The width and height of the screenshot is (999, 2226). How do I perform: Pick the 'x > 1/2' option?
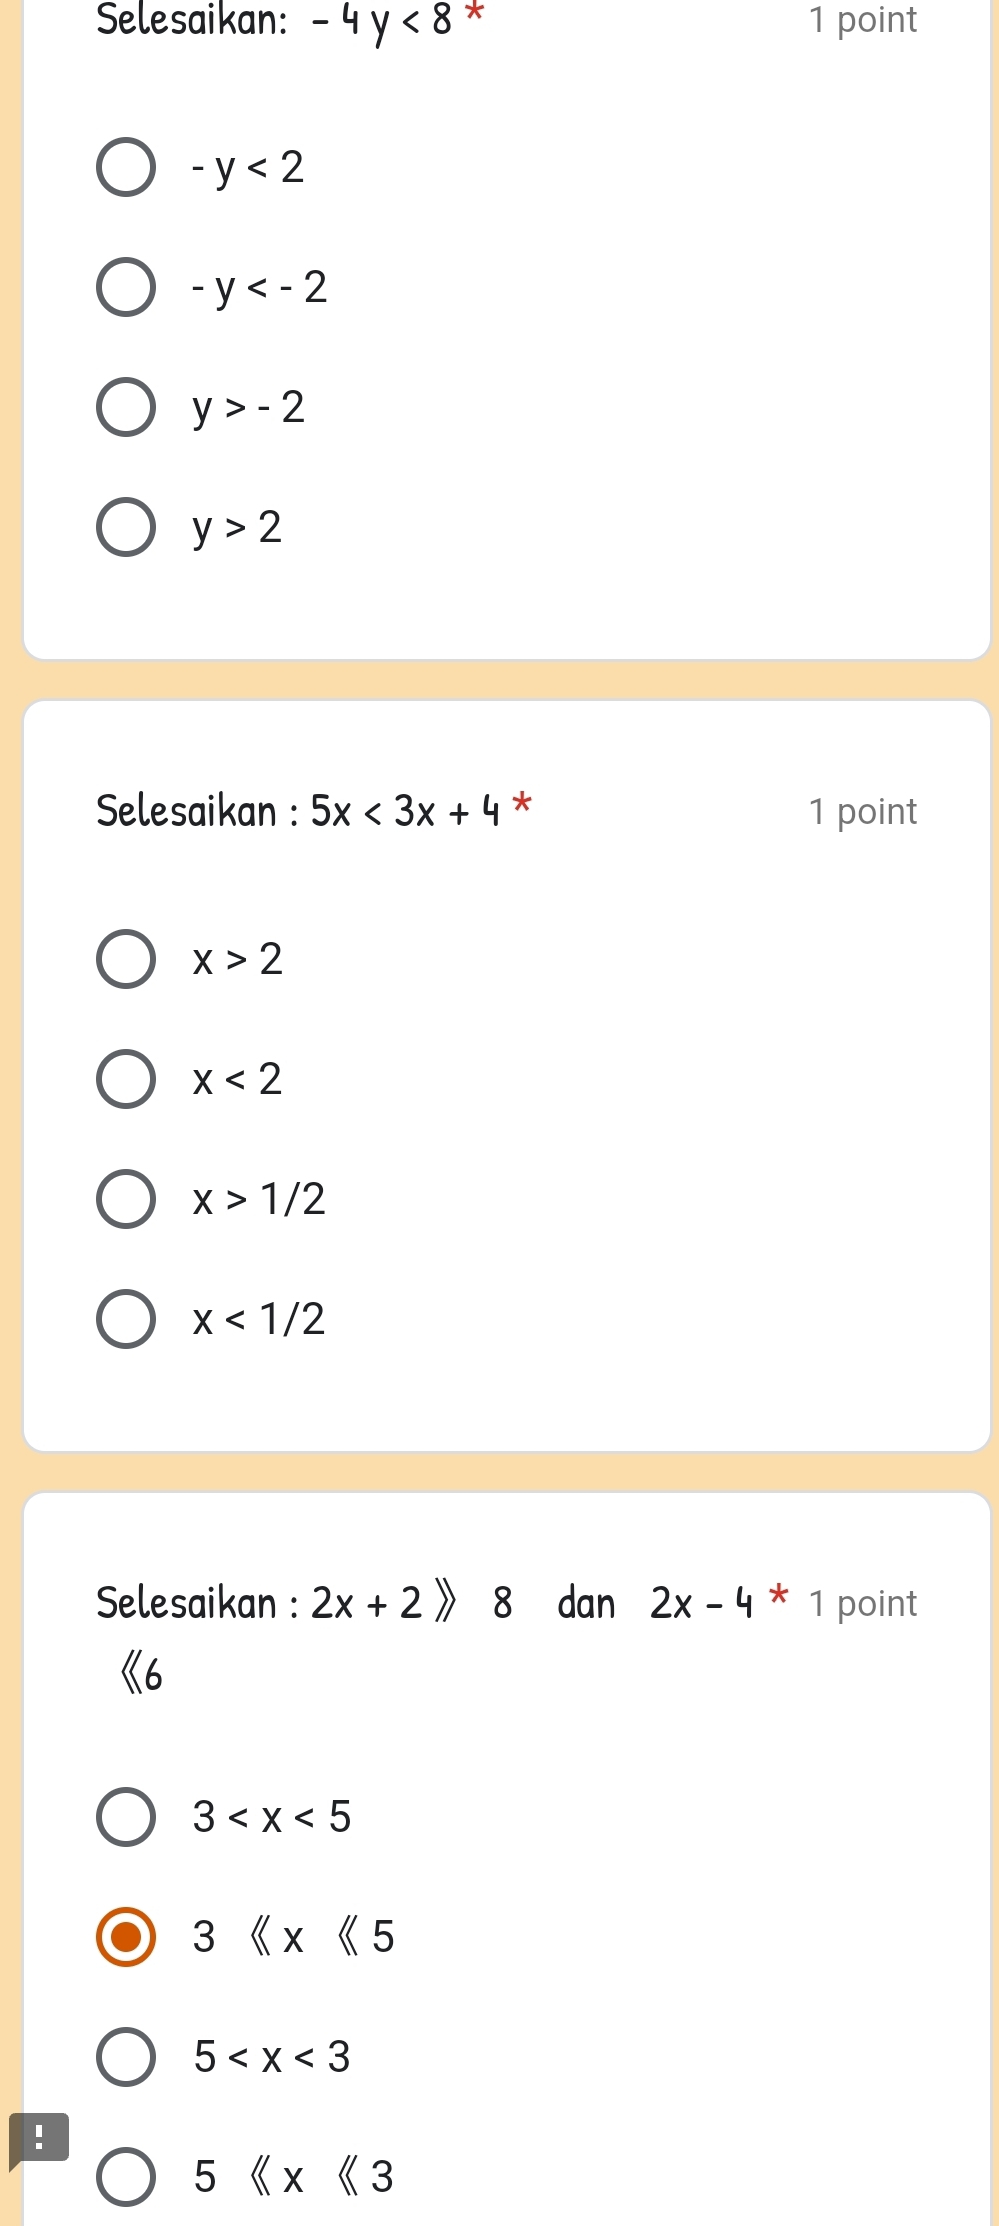coord(126,1199)
